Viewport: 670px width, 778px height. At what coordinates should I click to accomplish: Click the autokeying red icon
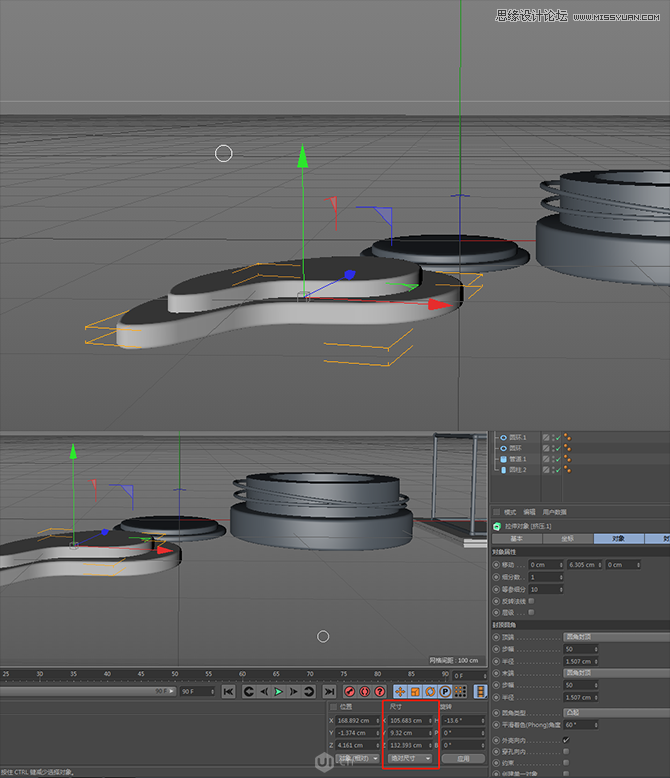364,691
